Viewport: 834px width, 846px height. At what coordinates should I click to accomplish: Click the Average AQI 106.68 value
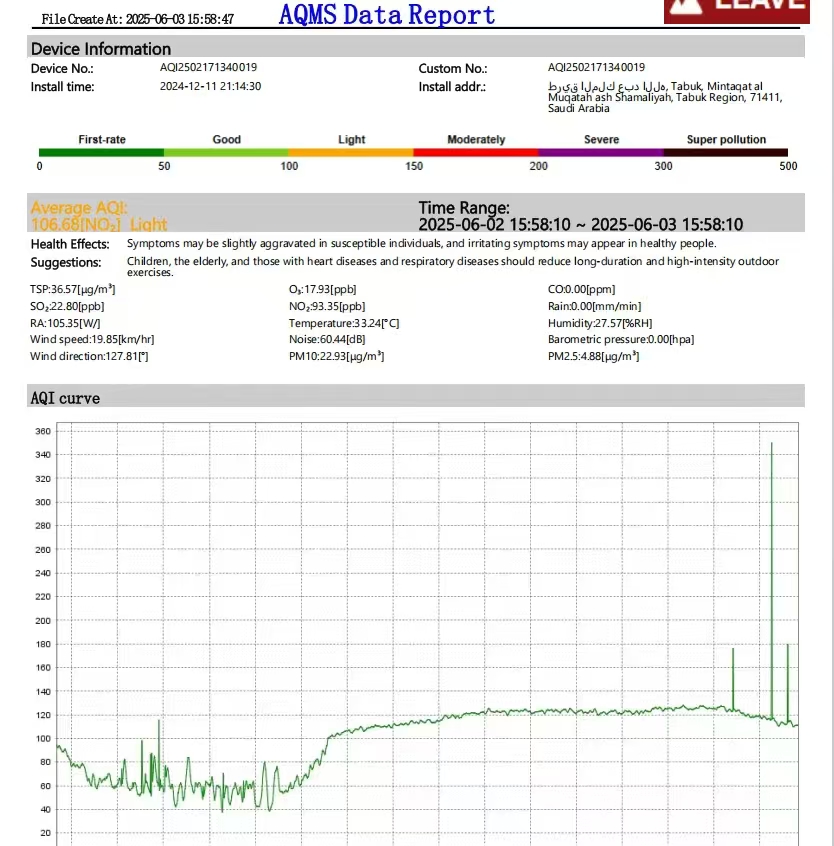(x=99, y=225)
